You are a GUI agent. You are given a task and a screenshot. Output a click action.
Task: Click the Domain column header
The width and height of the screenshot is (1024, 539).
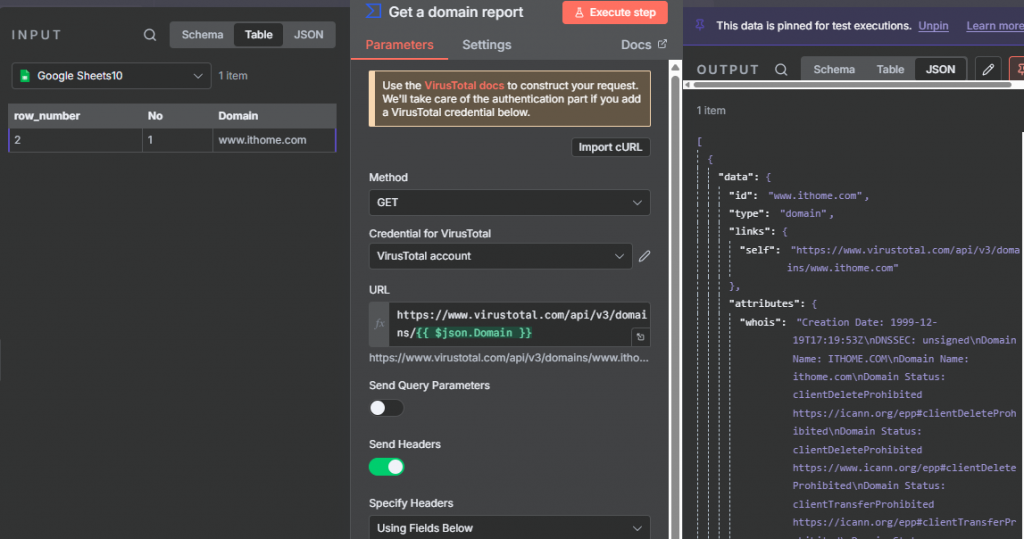(x=274, y=116)
